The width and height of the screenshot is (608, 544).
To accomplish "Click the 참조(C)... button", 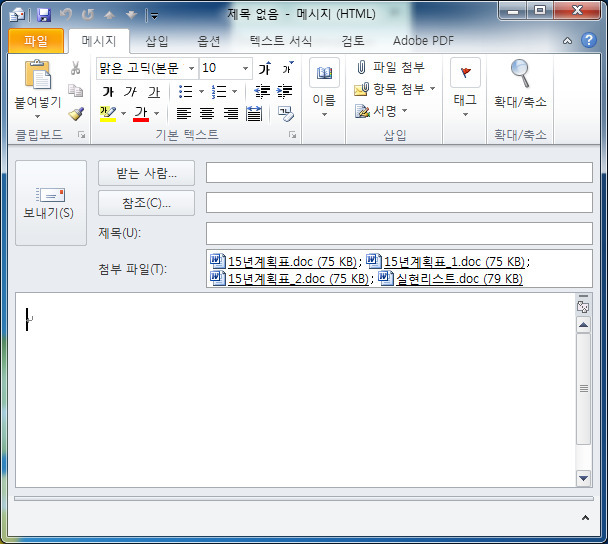I will click(146, 203).
